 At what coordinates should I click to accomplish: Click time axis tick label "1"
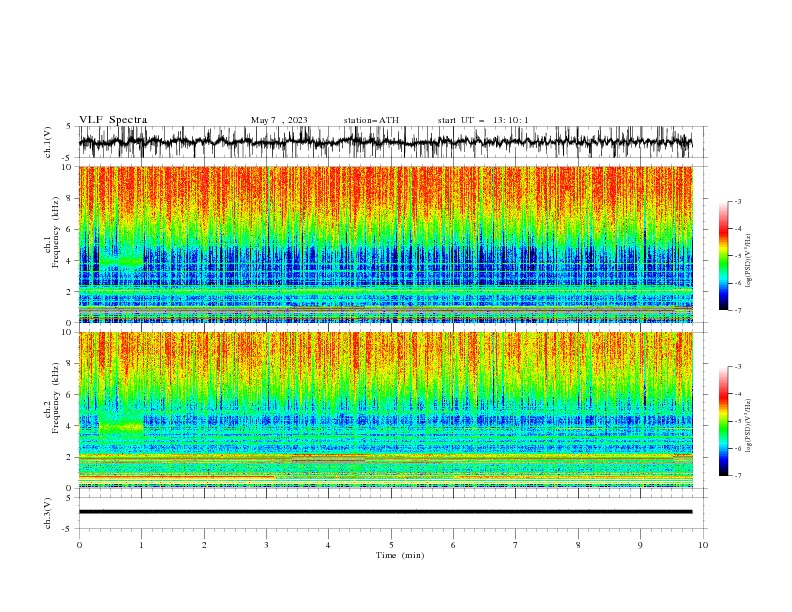click(x=141, y=545)
